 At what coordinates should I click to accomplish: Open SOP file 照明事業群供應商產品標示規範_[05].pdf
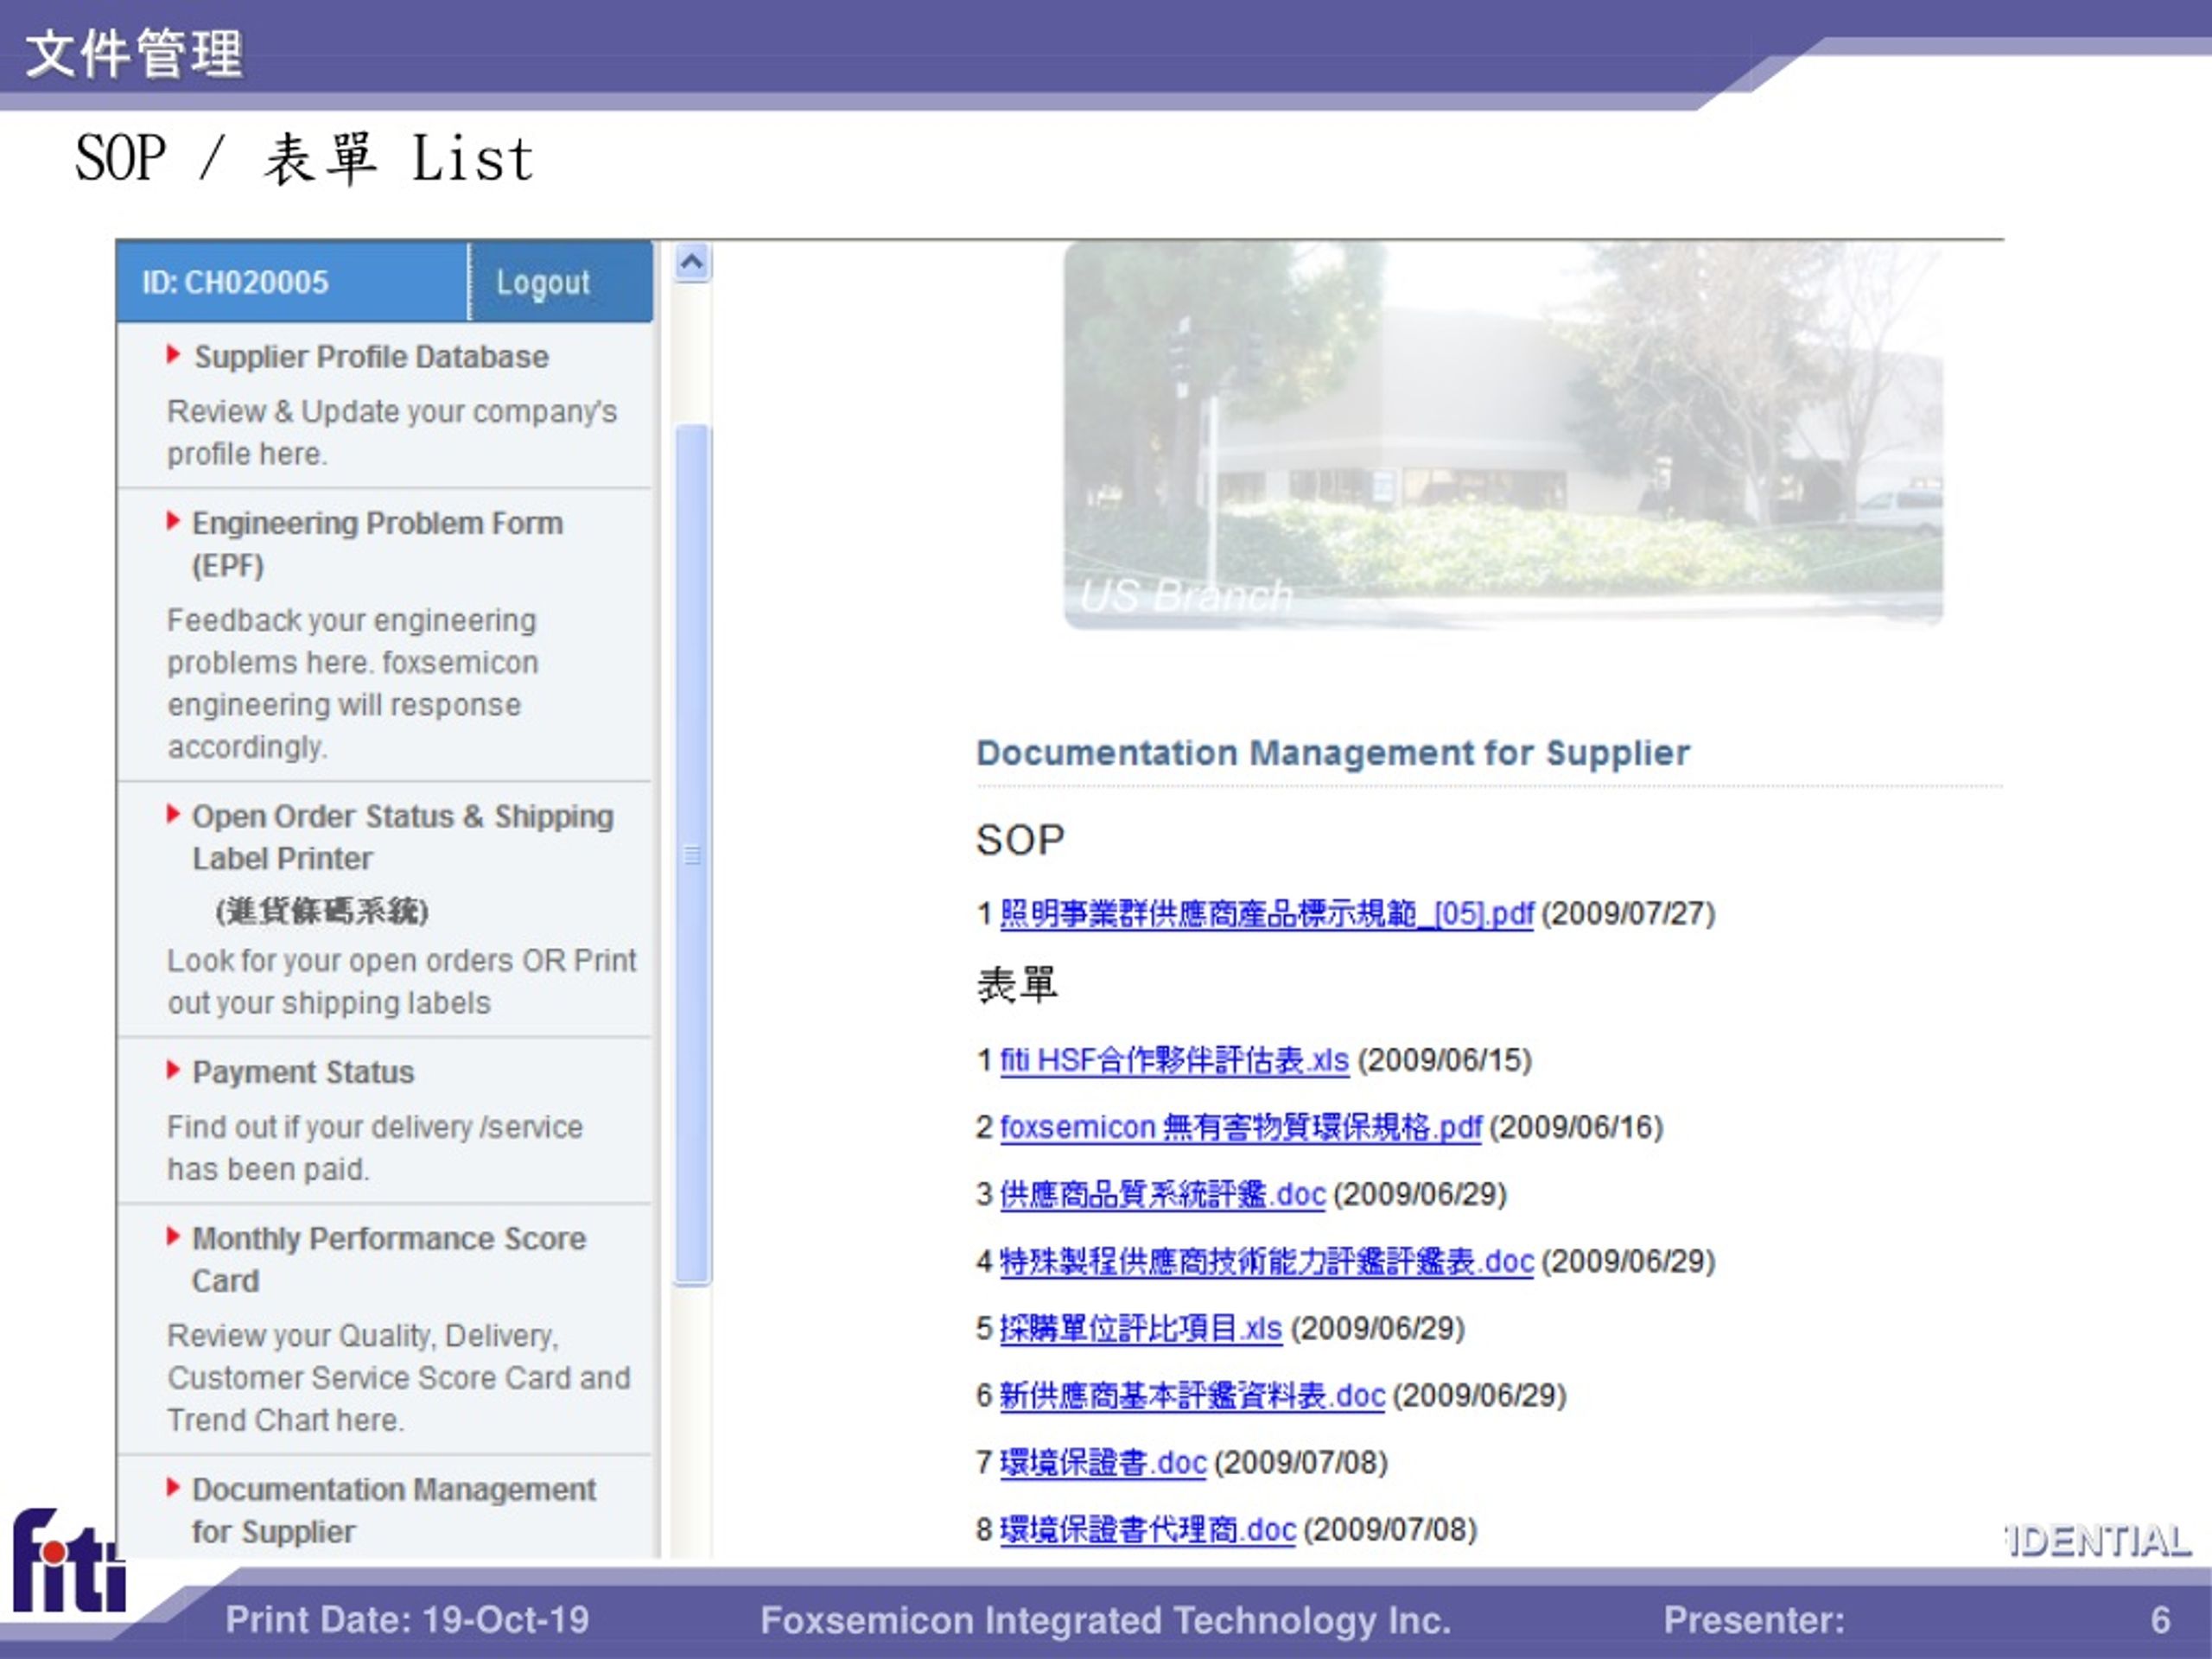tap(1266, 913)
